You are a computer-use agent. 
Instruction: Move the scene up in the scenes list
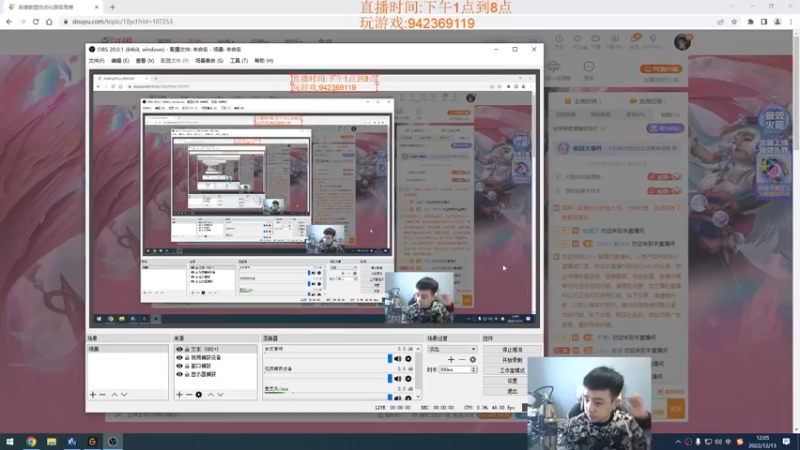tap(114, 394)
